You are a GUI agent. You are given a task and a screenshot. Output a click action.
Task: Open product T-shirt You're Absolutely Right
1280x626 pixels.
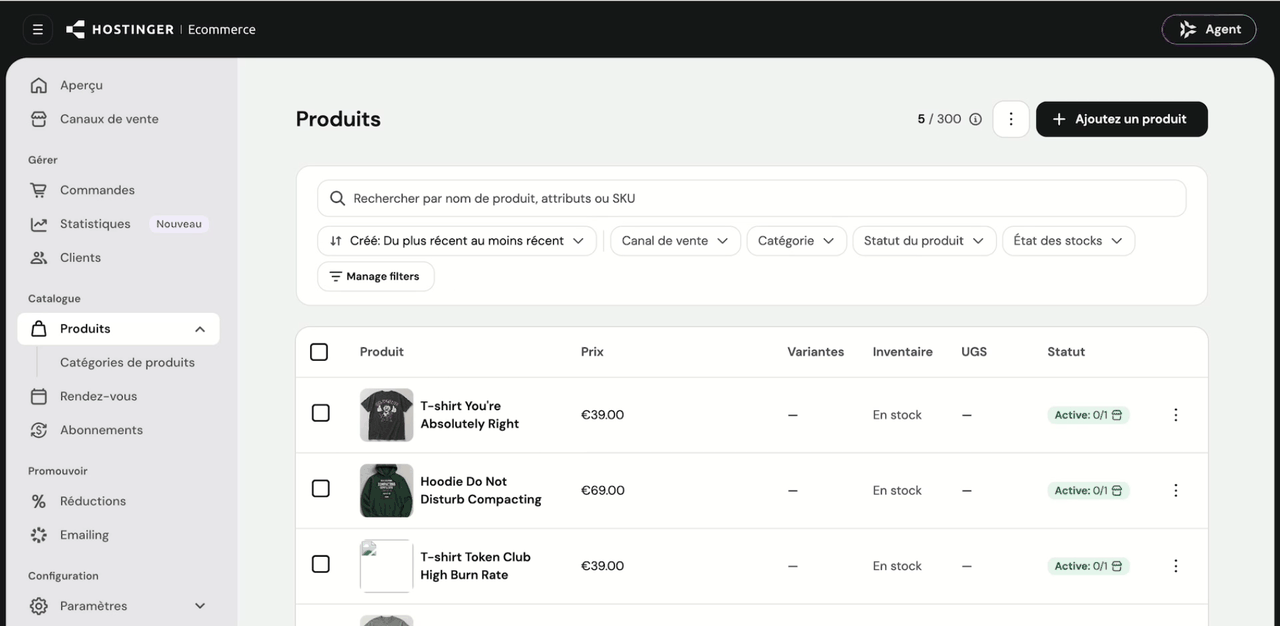469,415
